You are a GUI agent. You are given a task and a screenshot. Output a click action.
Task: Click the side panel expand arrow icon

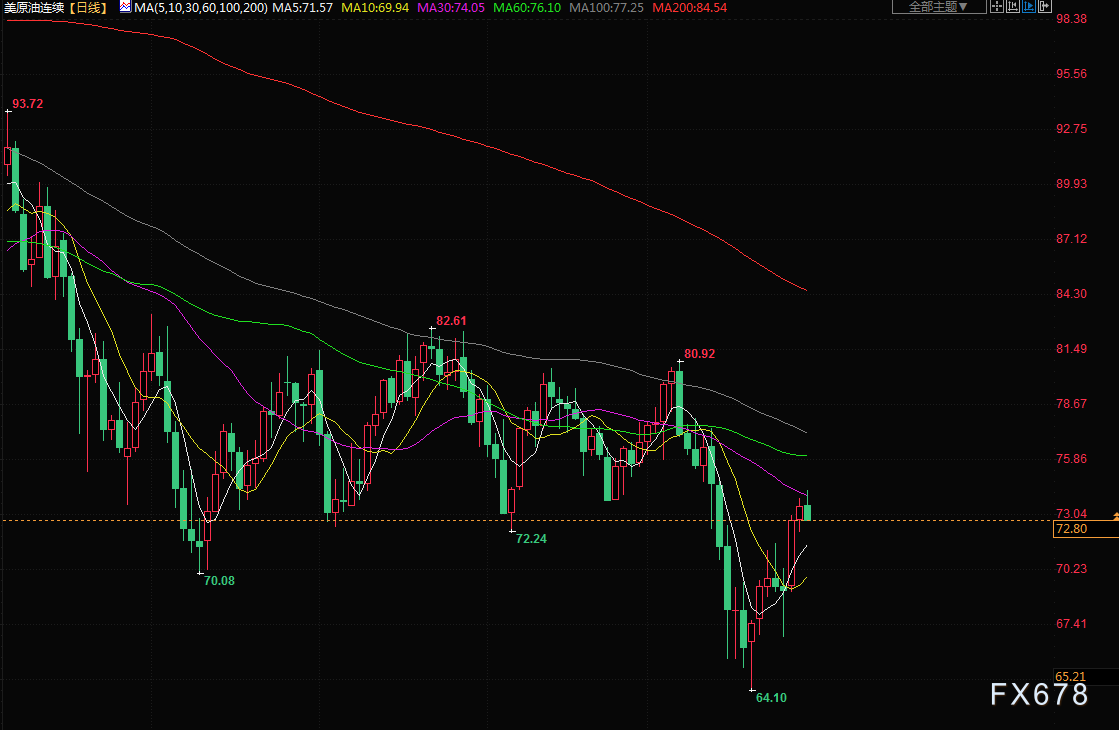tap(1045, 6)
